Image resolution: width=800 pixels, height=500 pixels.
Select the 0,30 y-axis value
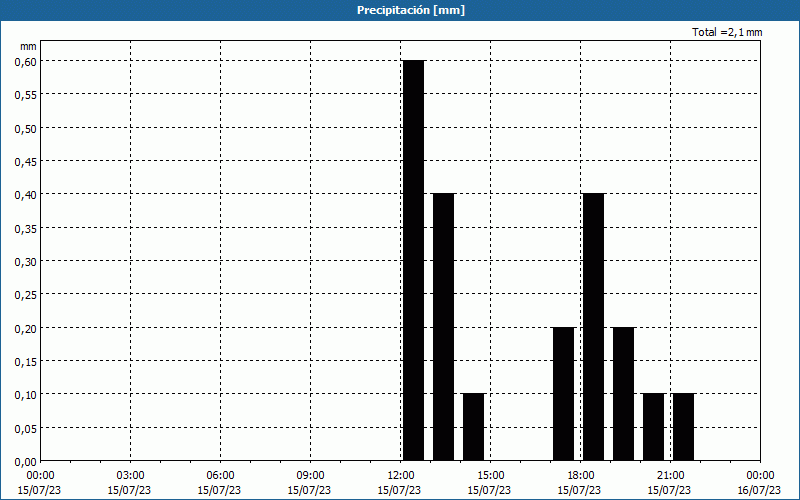tap(26, 262)
